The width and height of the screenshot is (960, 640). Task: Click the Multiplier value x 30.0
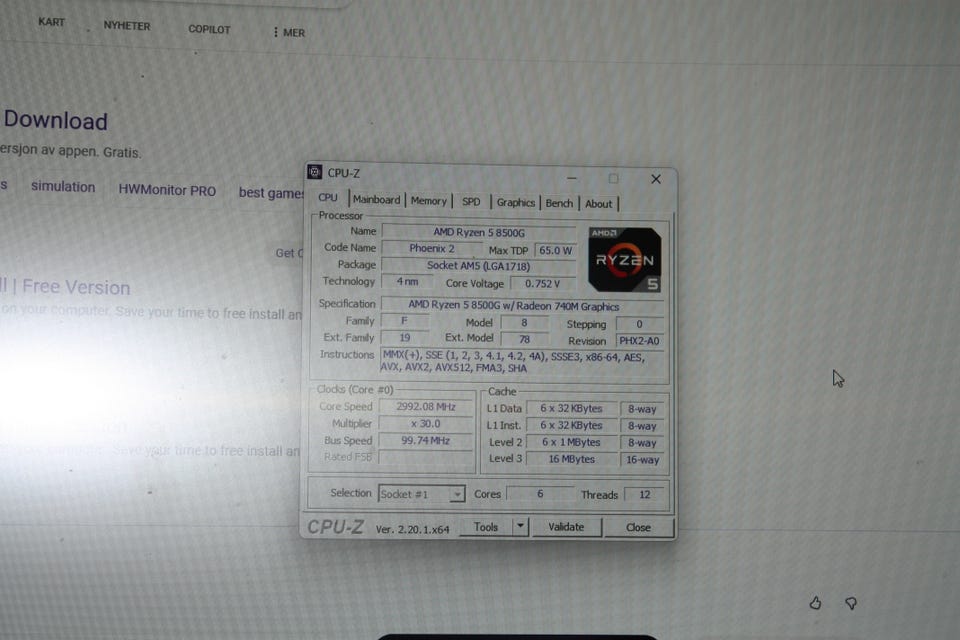pos(426,424)
